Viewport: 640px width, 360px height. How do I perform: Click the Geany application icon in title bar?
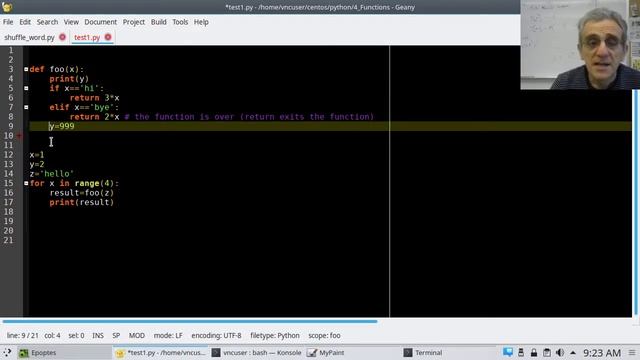click(x=7, y=7)
